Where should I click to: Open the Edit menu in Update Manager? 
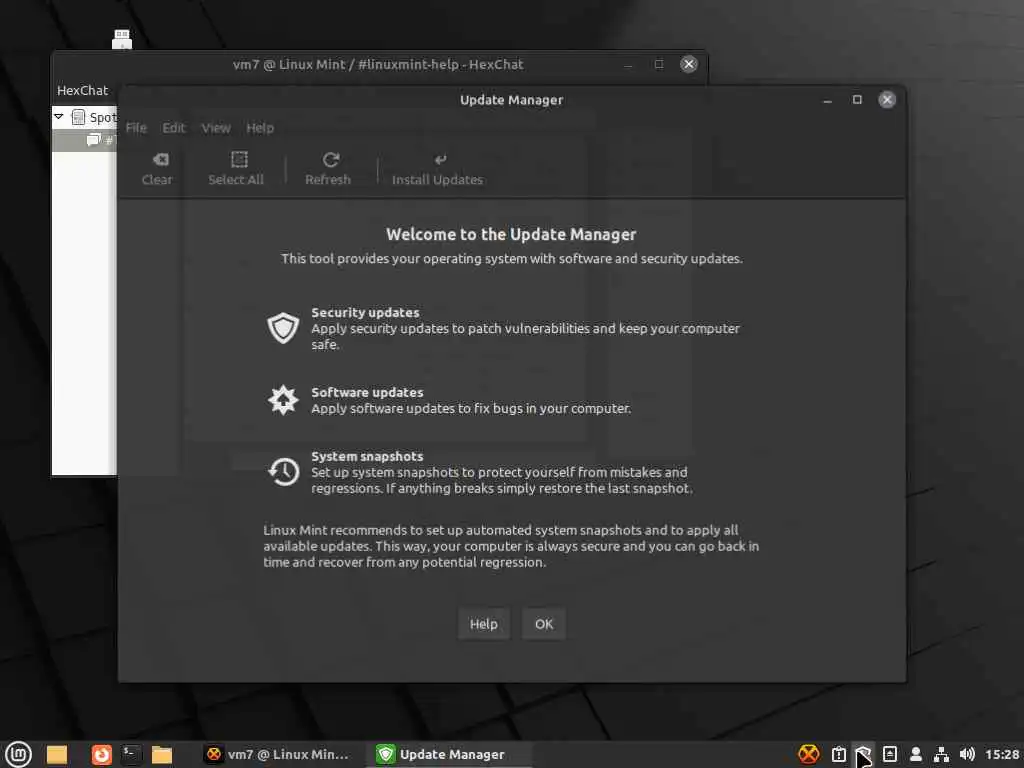coord(174,128)
